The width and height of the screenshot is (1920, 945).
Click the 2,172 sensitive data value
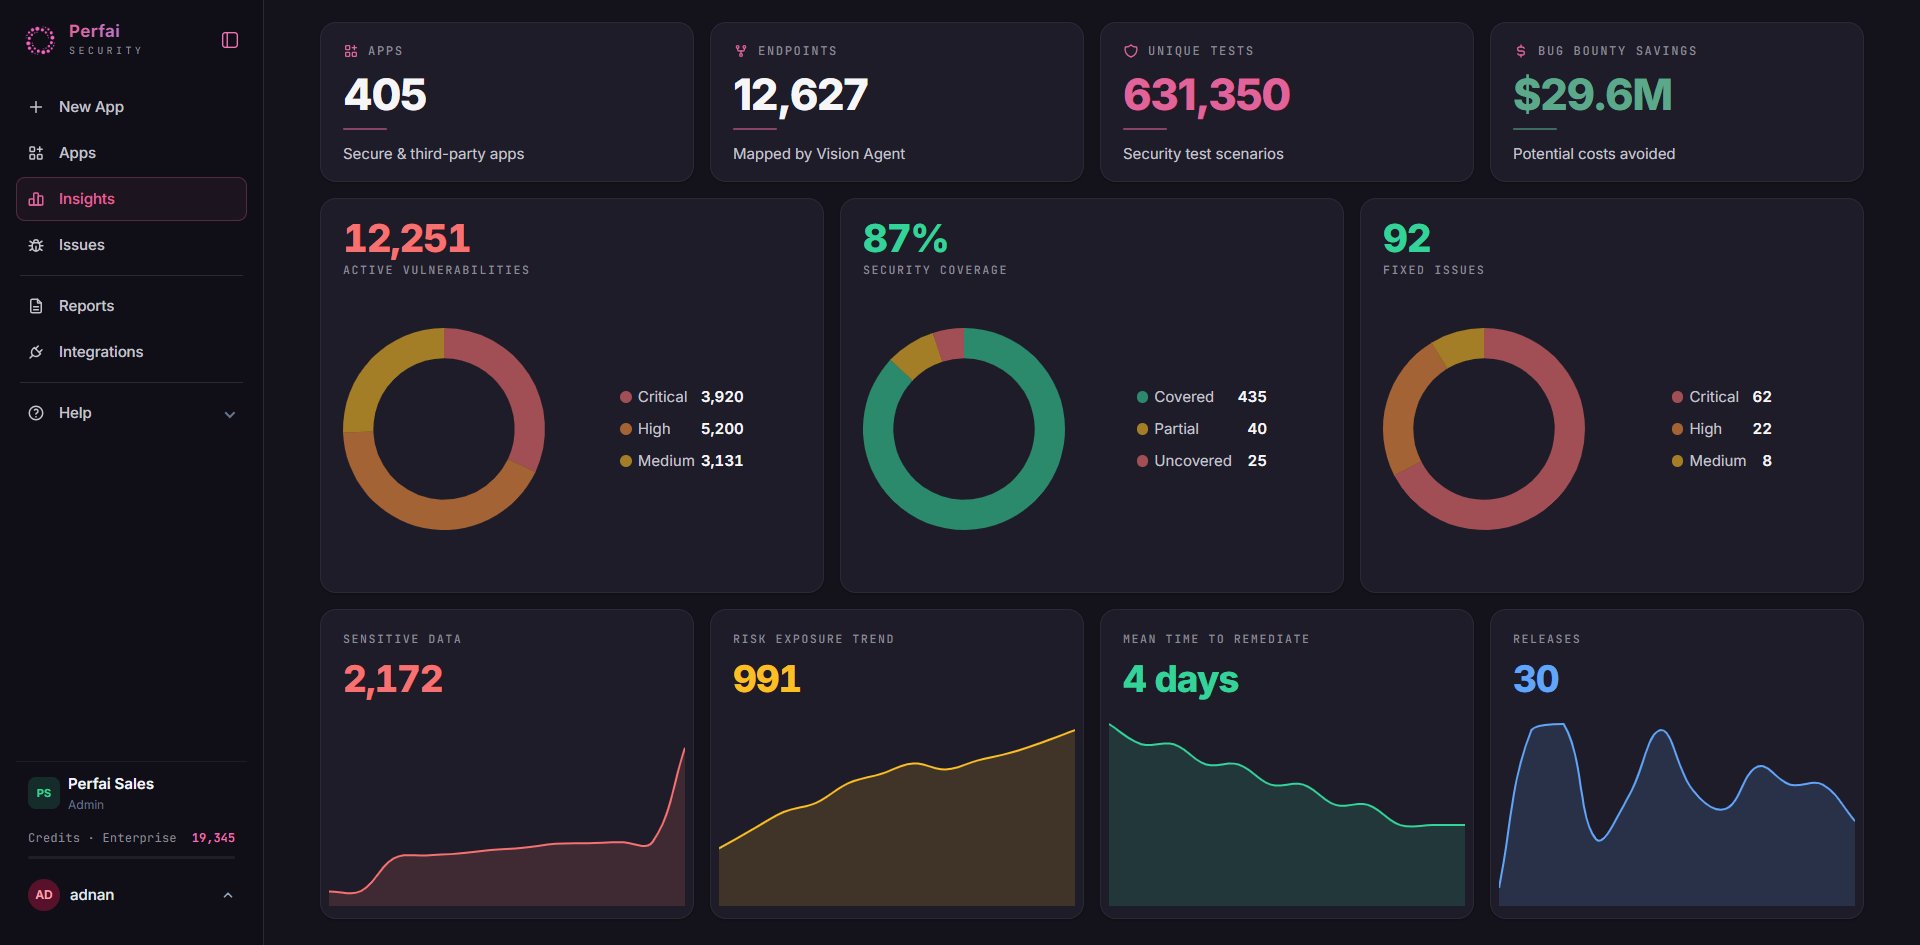click(x=393, y=680)
